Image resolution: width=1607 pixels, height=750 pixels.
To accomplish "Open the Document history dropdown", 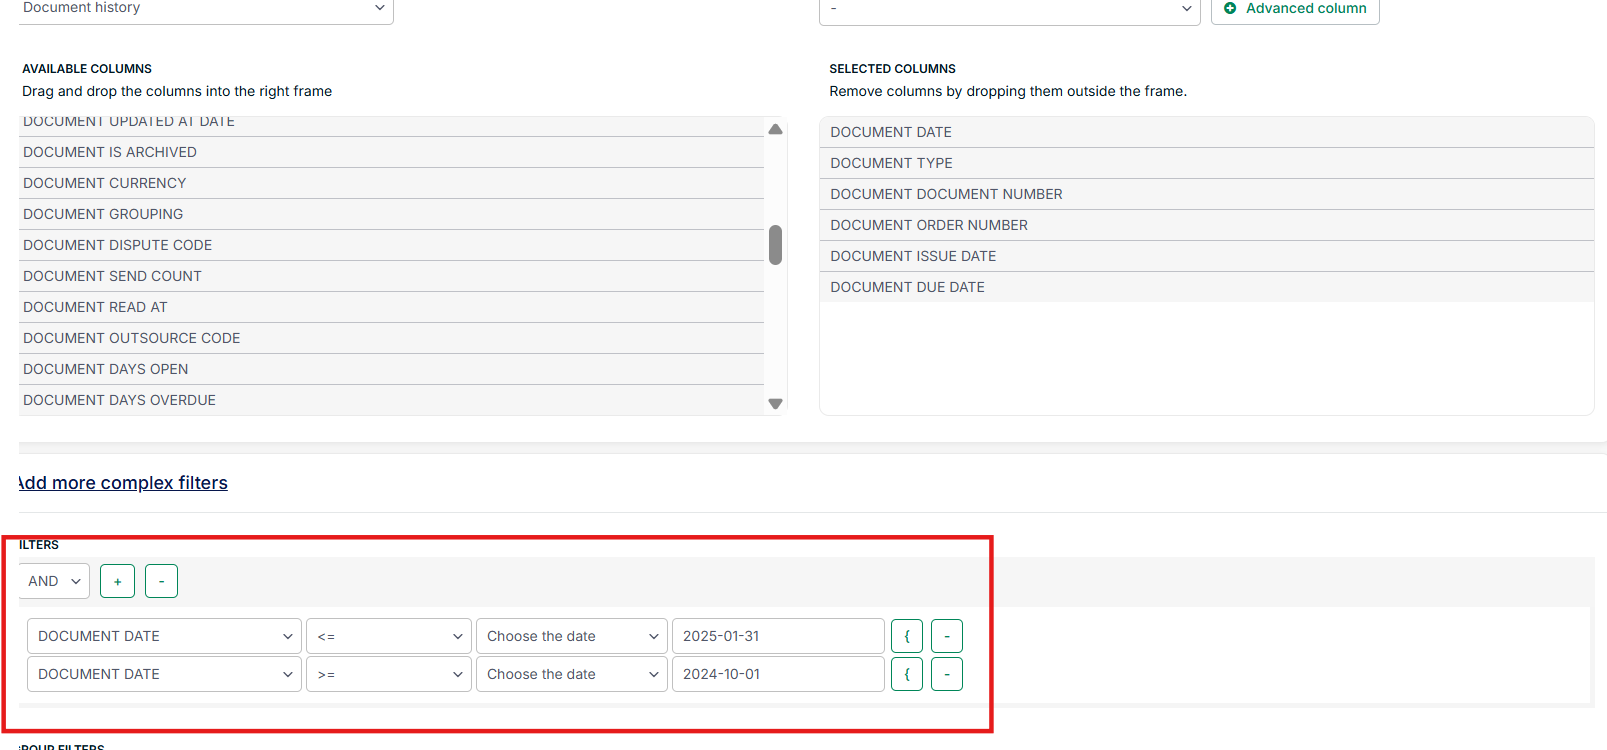I will point(205,9).
